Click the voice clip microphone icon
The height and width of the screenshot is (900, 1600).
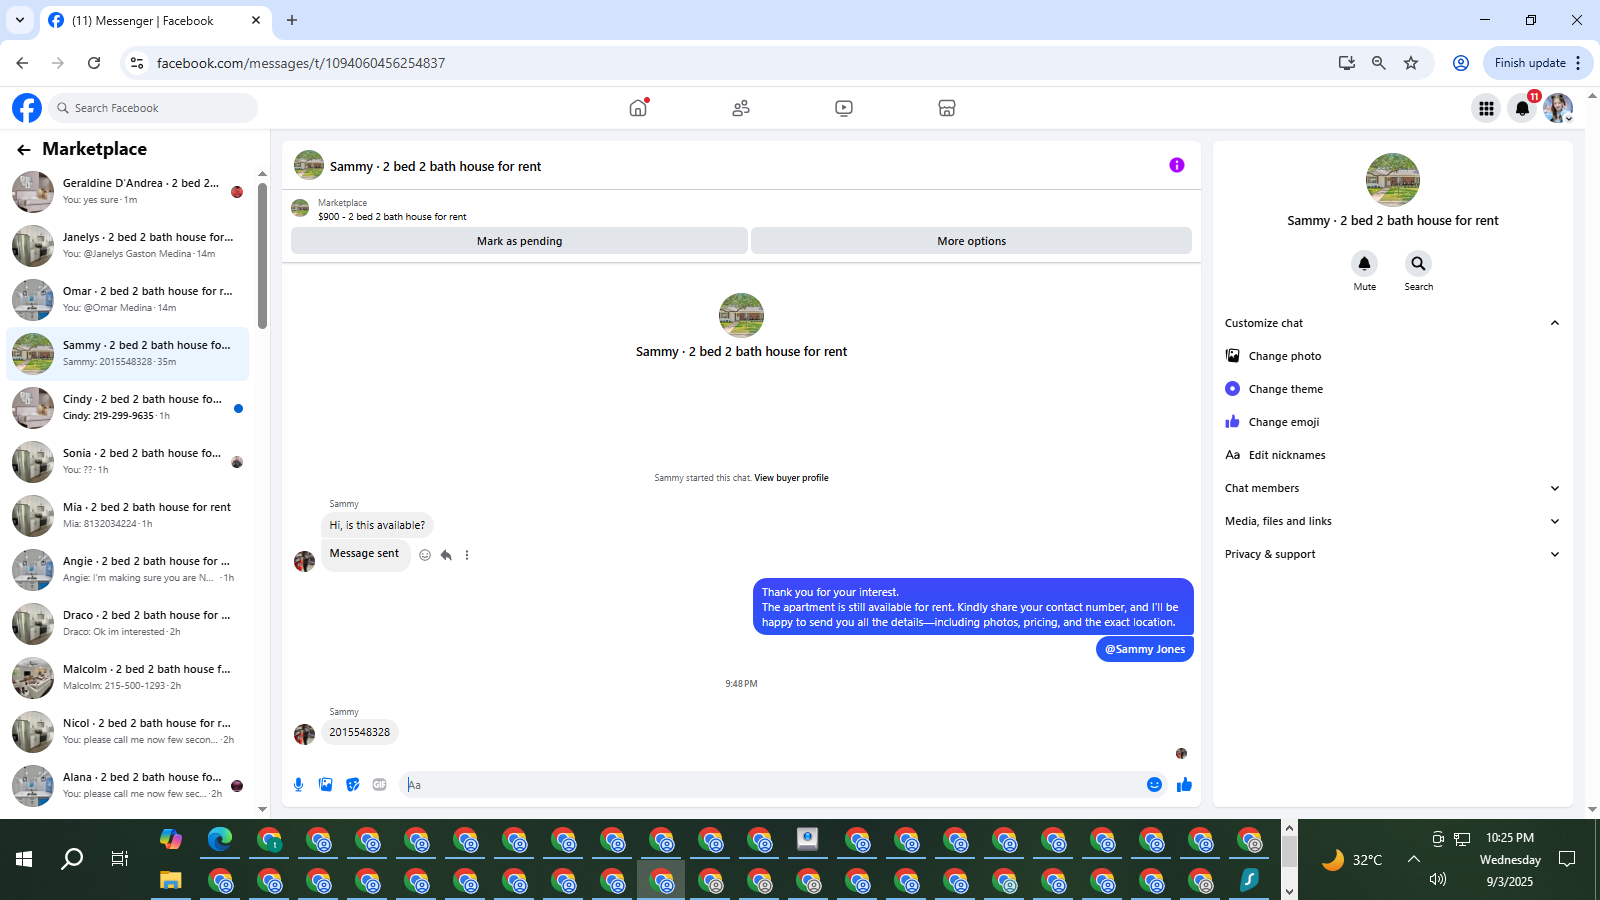tap(298, 785)
